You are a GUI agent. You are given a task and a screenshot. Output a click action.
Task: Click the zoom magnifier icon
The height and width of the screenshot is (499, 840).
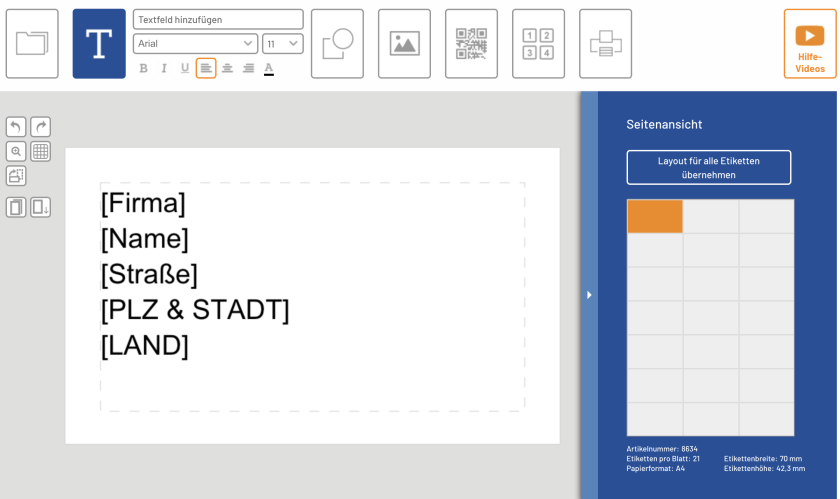pyautogui.click(x=16, y=151)
